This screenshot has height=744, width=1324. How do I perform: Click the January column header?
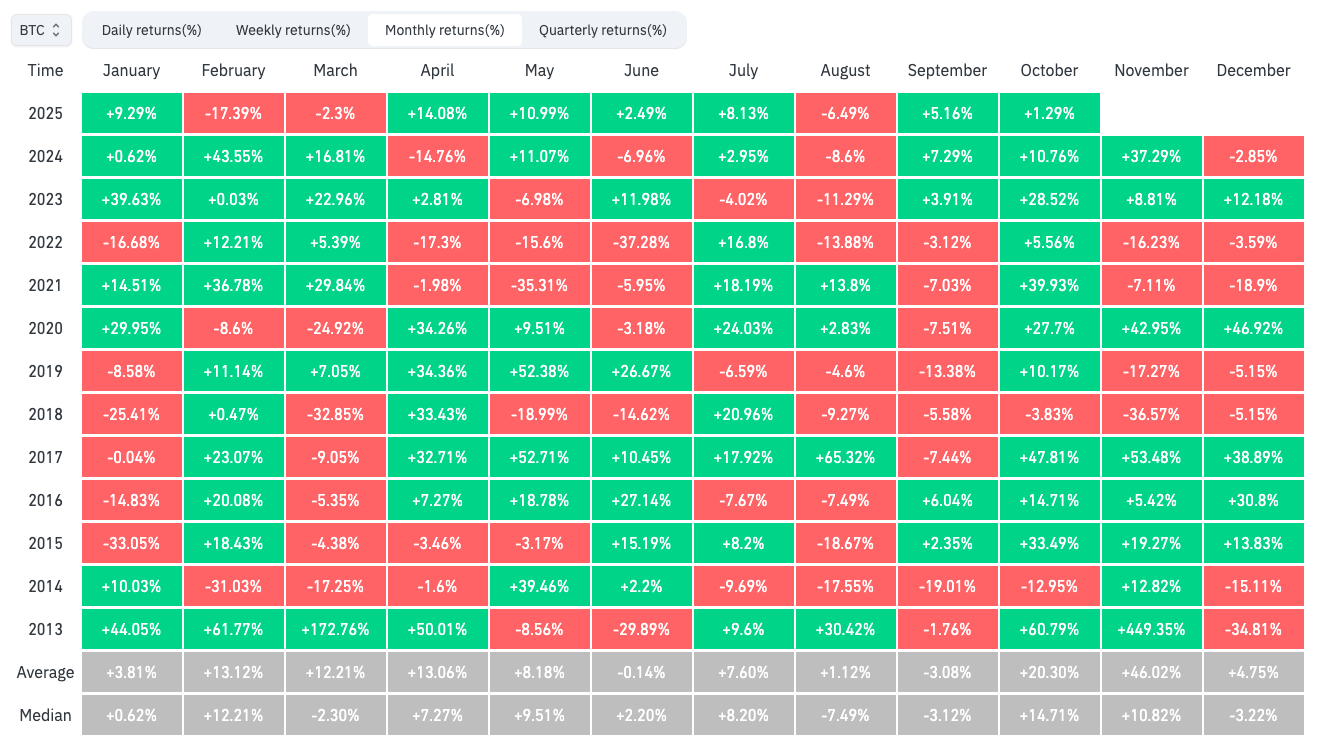click(131, 70)
